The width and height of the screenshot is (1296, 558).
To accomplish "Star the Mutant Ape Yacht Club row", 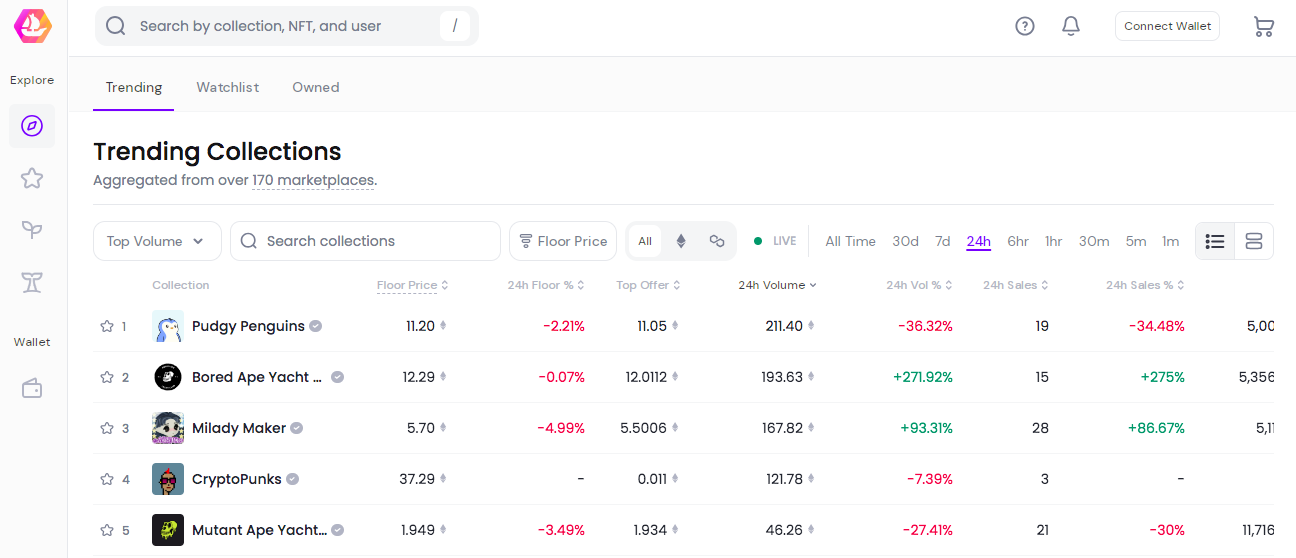I will point(107,530).
